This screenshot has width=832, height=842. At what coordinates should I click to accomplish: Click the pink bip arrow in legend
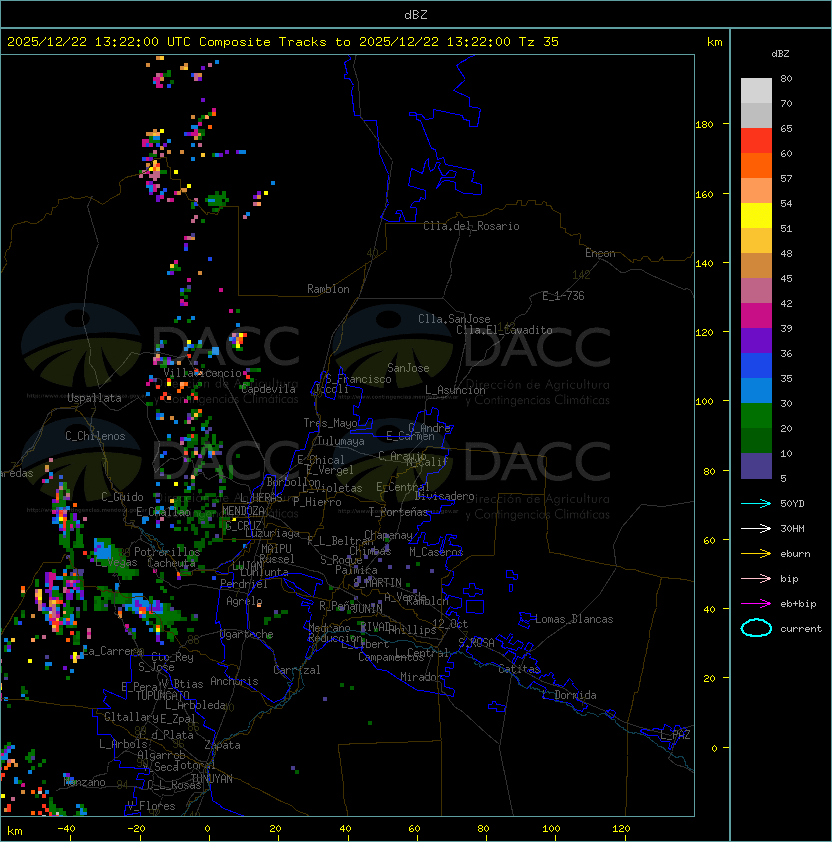pos(756,578)
